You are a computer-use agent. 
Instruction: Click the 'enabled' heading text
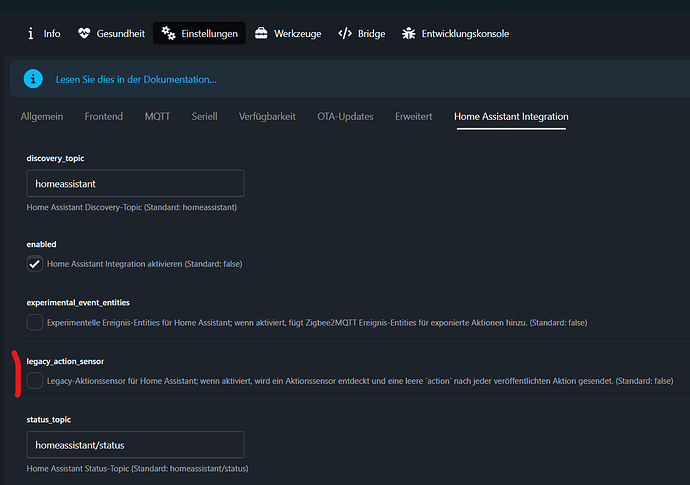(x=41, y=244)
